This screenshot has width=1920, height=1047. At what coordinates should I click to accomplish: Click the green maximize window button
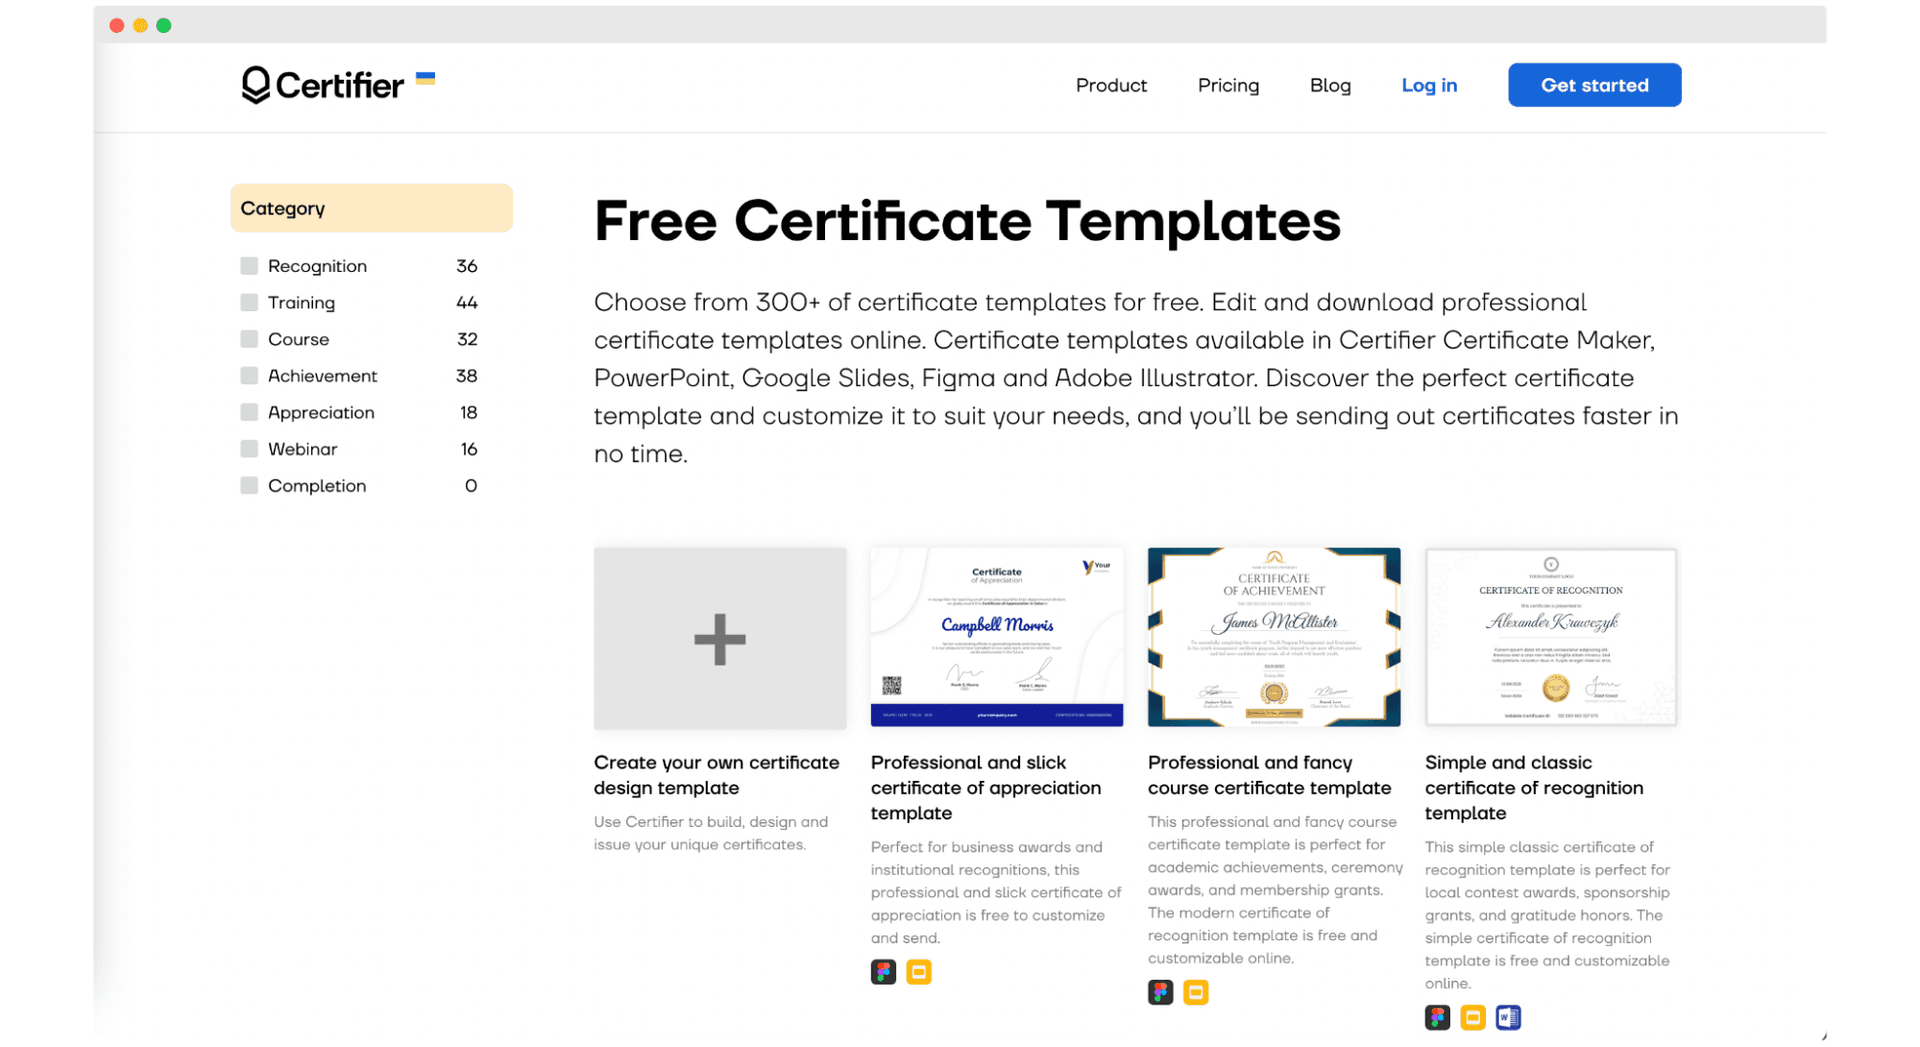[164, 25]
